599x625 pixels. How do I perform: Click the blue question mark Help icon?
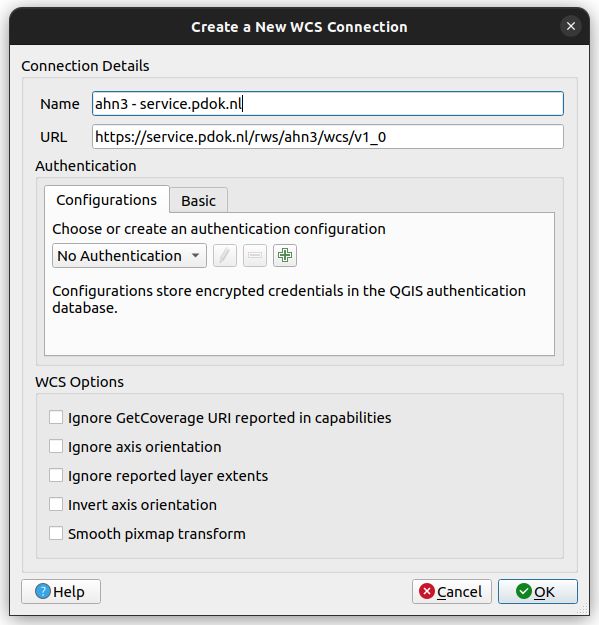pyautogui.click(x=43, y=592)
